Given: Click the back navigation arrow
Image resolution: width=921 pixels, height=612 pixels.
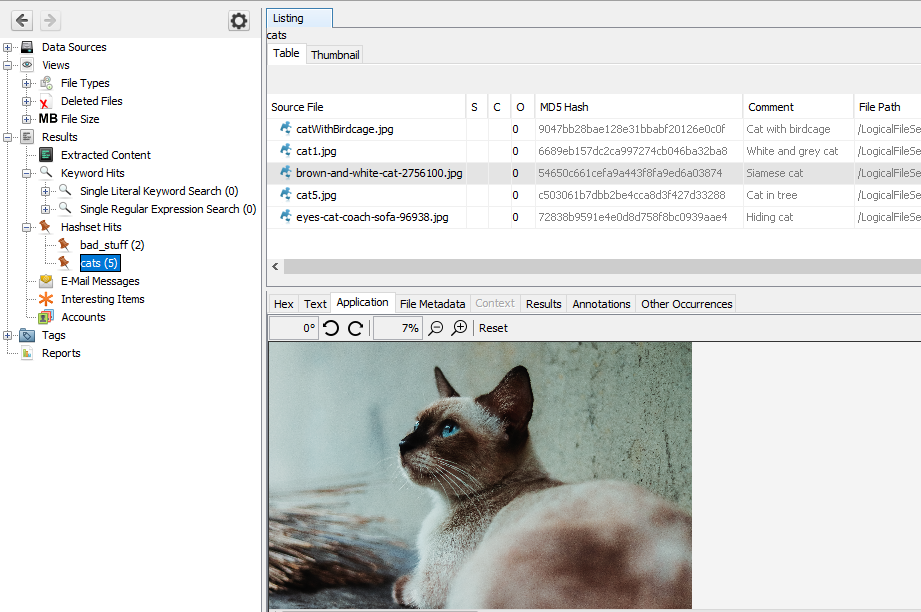Looking at the screenshot, I should coord(22,21).
